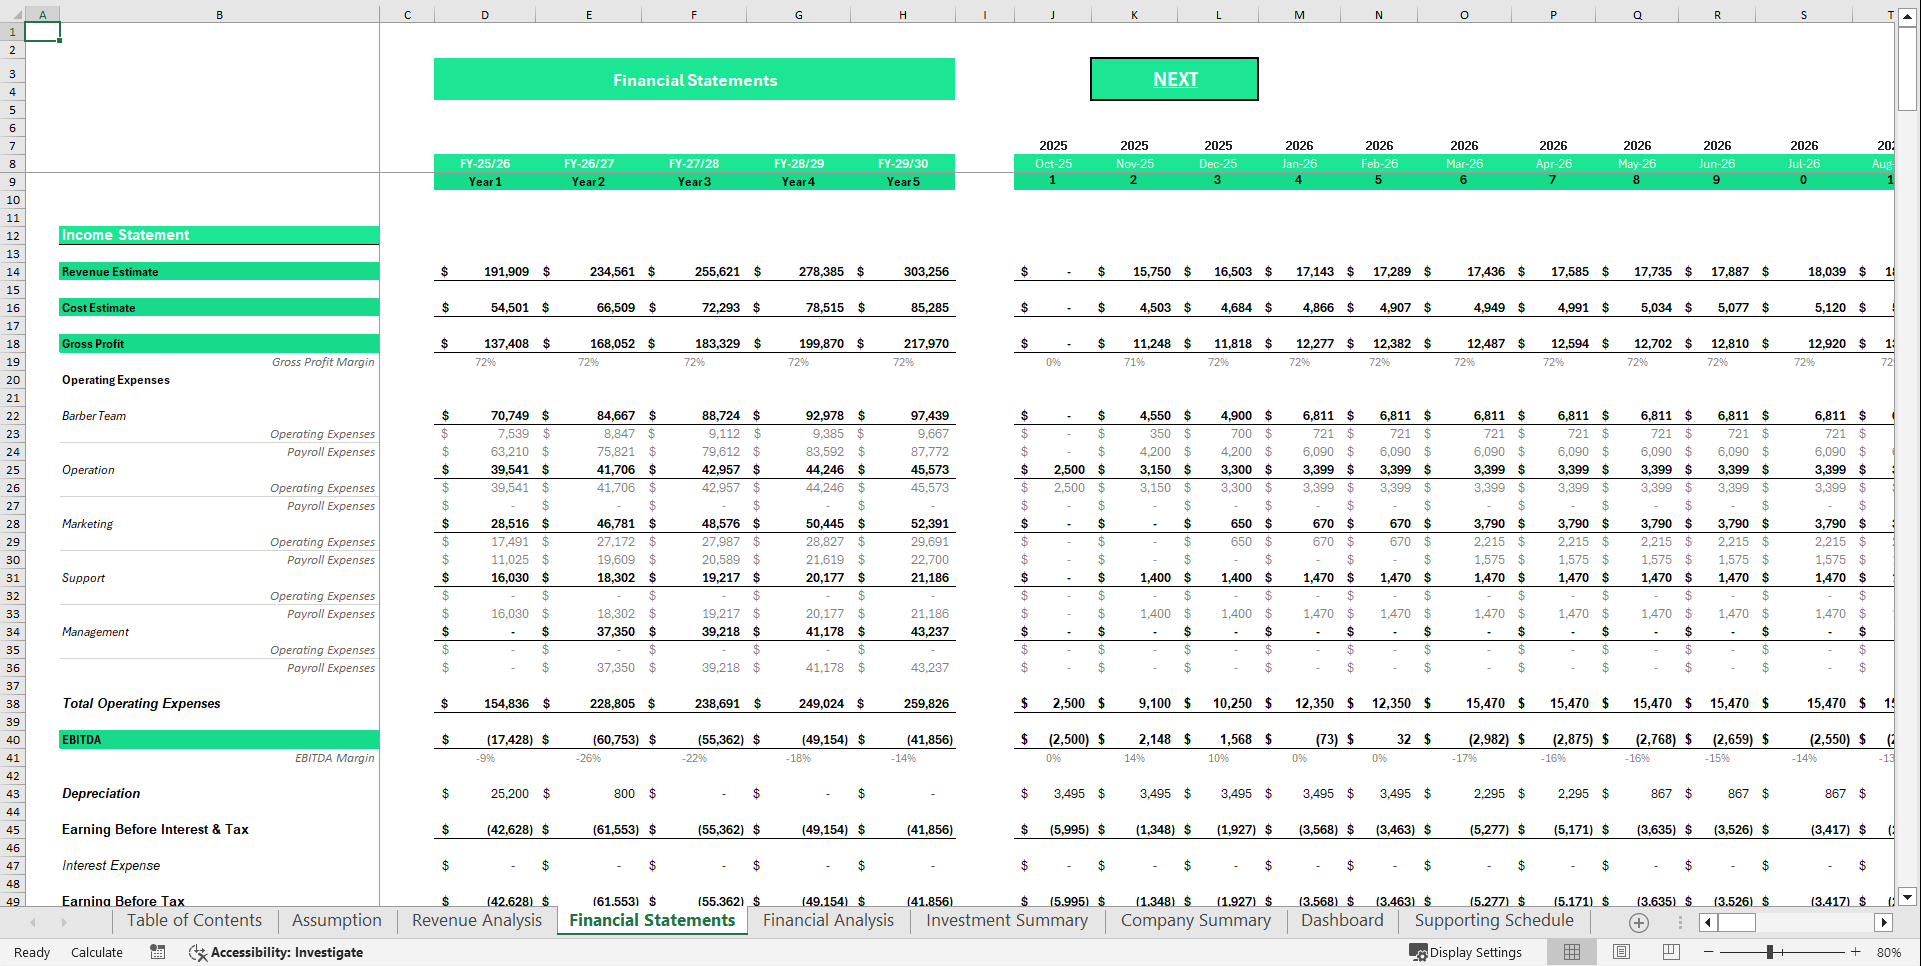Click the NEXT button

click(x=1174, y=78)
